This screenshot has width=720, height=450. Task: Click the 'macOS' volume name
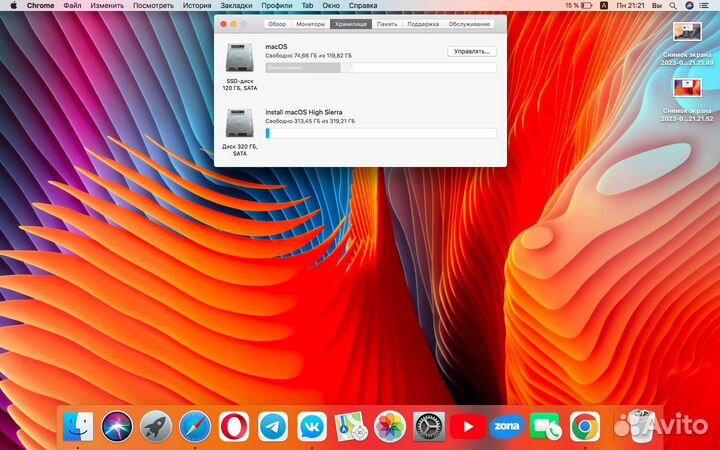click(276, 47)
